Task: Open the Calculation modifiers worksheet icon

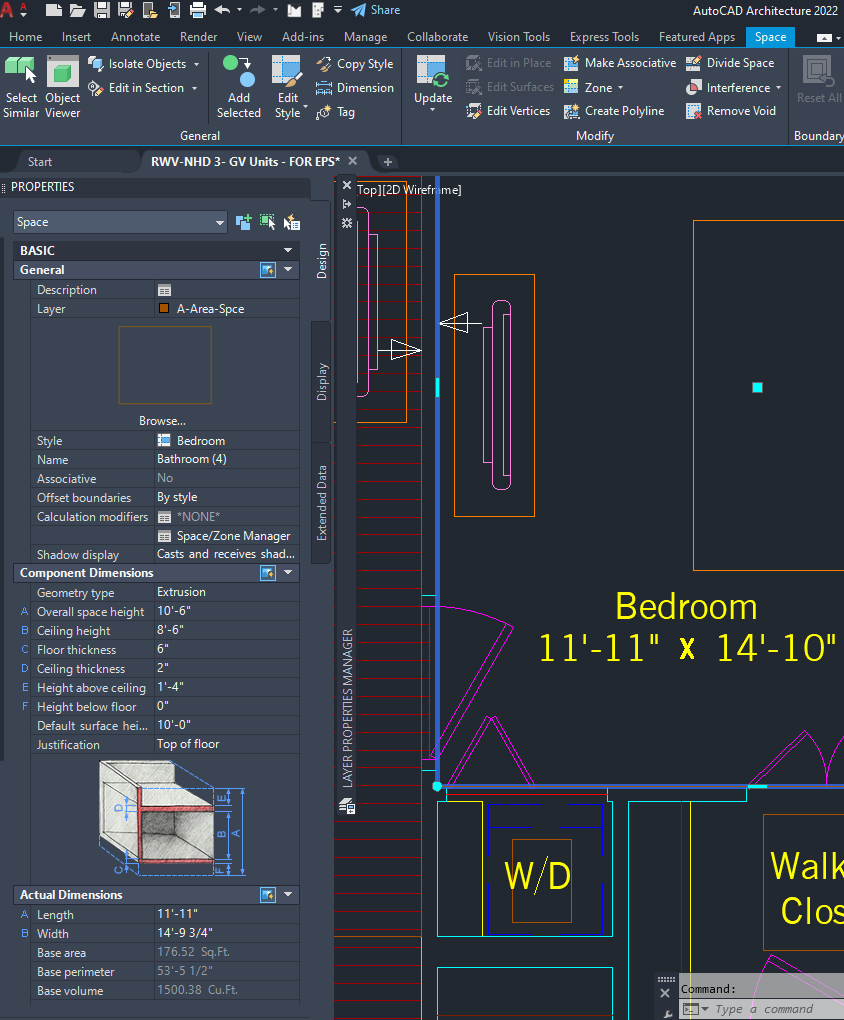Action: [x=165, y=517]
